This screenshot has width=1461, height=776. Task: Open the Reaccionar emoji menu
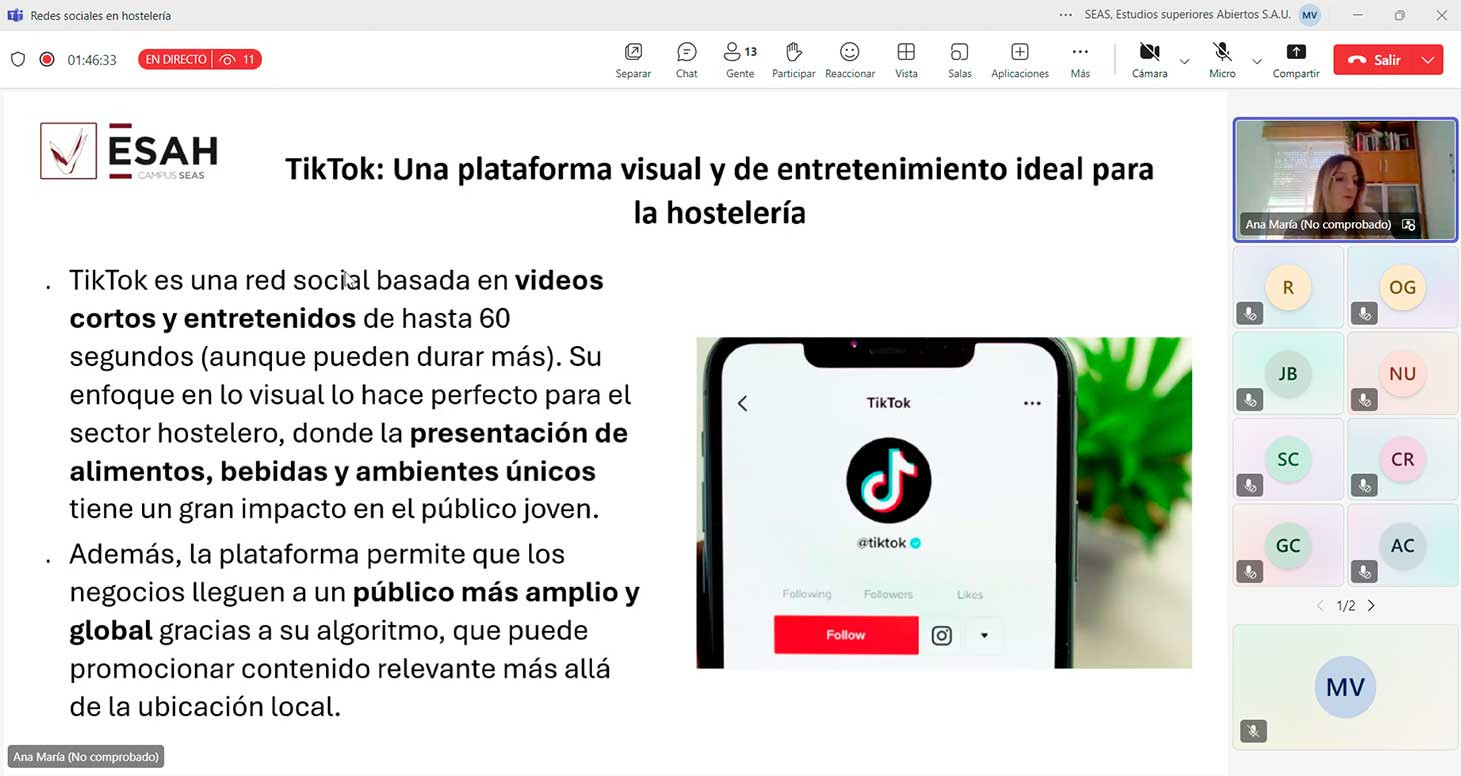(x=849, y=60)
